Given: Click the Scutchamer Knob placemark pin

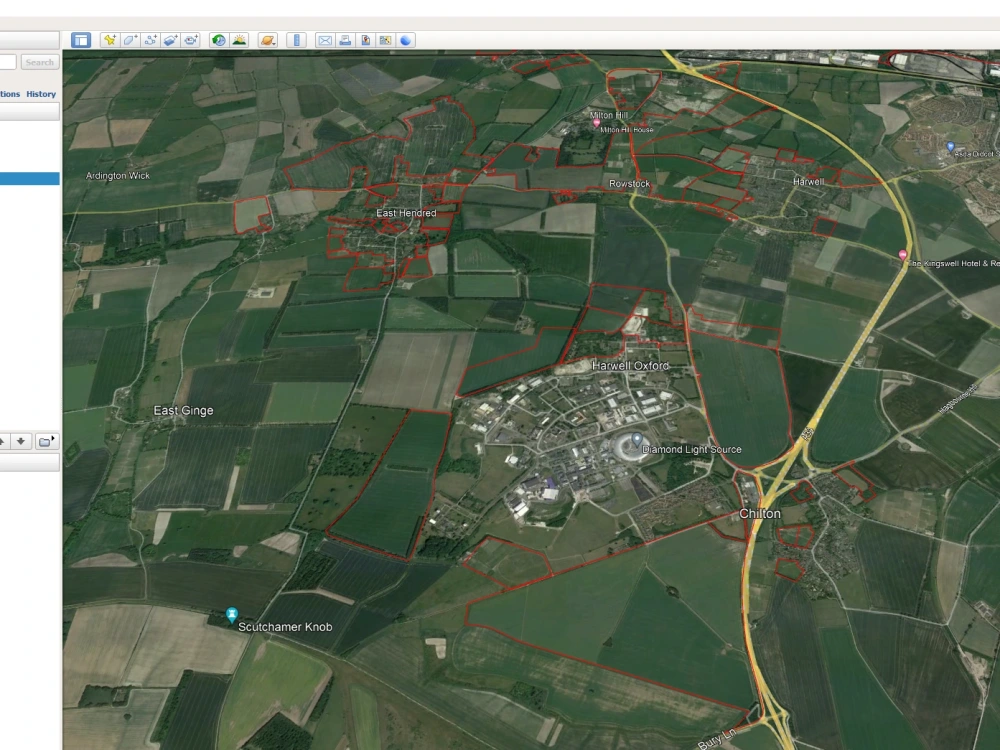Looking at the screenshot, I should click(232, 615).
